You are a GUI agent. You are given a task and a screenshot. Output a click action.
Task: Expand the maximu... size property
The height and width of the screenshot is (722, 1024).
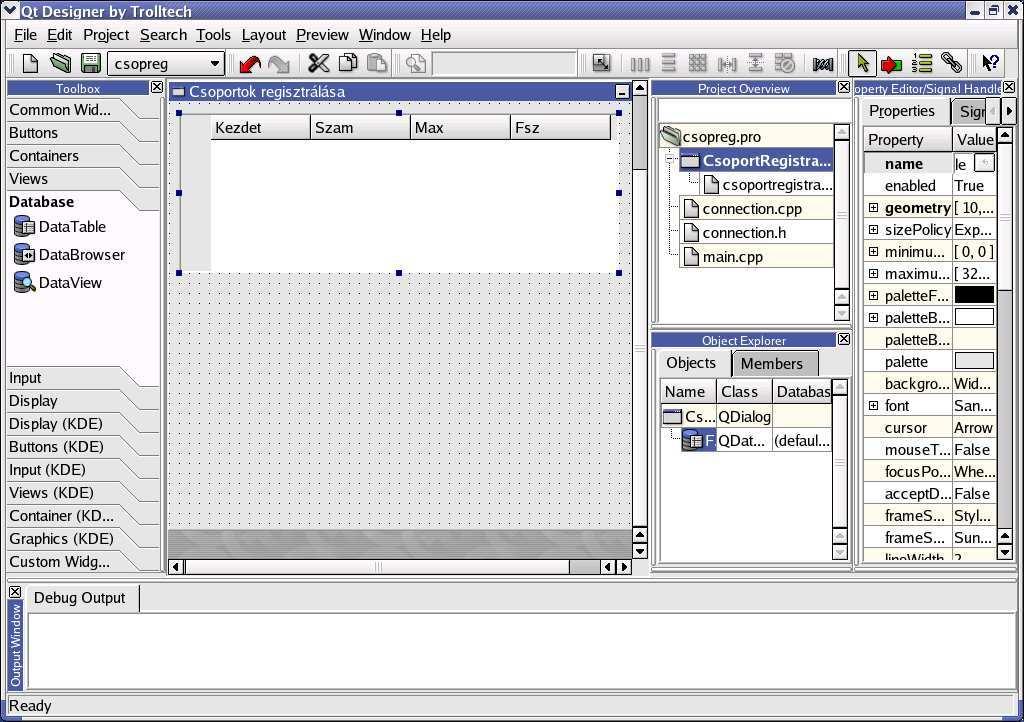(x=873, y=274)
